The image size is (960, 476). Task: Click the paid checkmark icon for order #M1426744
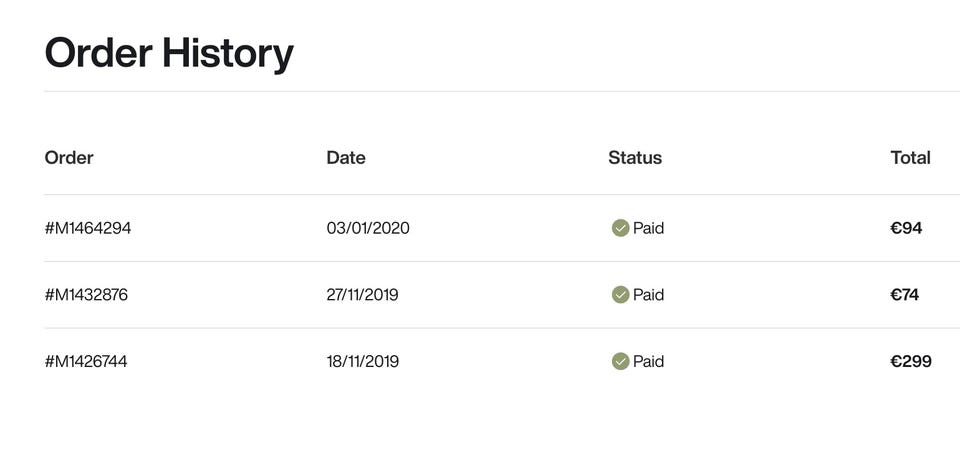[x=620, y=361]
